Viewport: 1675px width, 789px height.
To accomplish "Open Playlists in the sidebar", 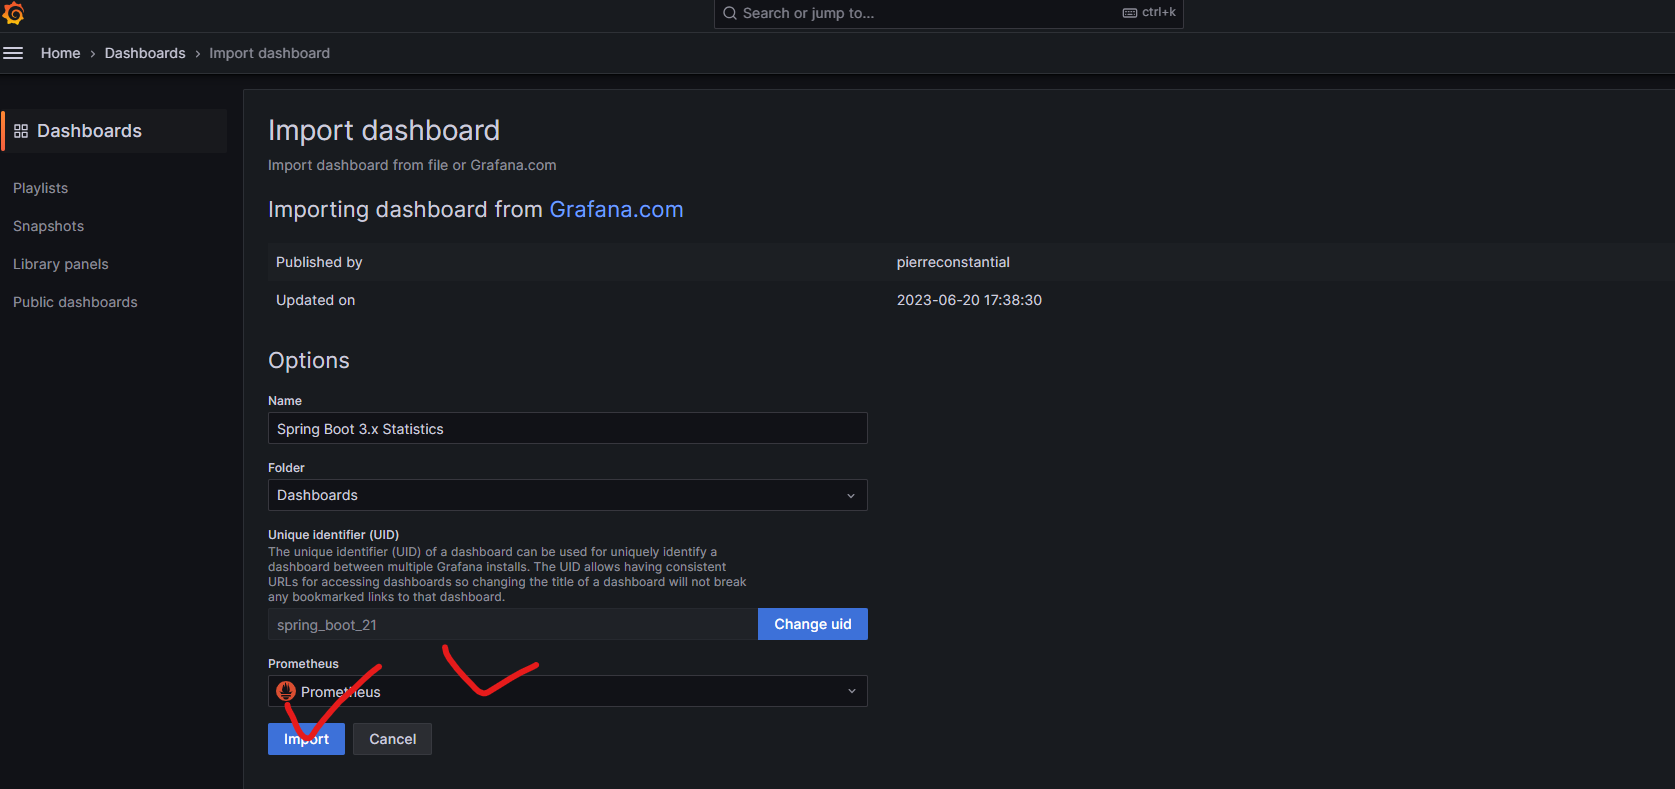I will tap(40, 188).
